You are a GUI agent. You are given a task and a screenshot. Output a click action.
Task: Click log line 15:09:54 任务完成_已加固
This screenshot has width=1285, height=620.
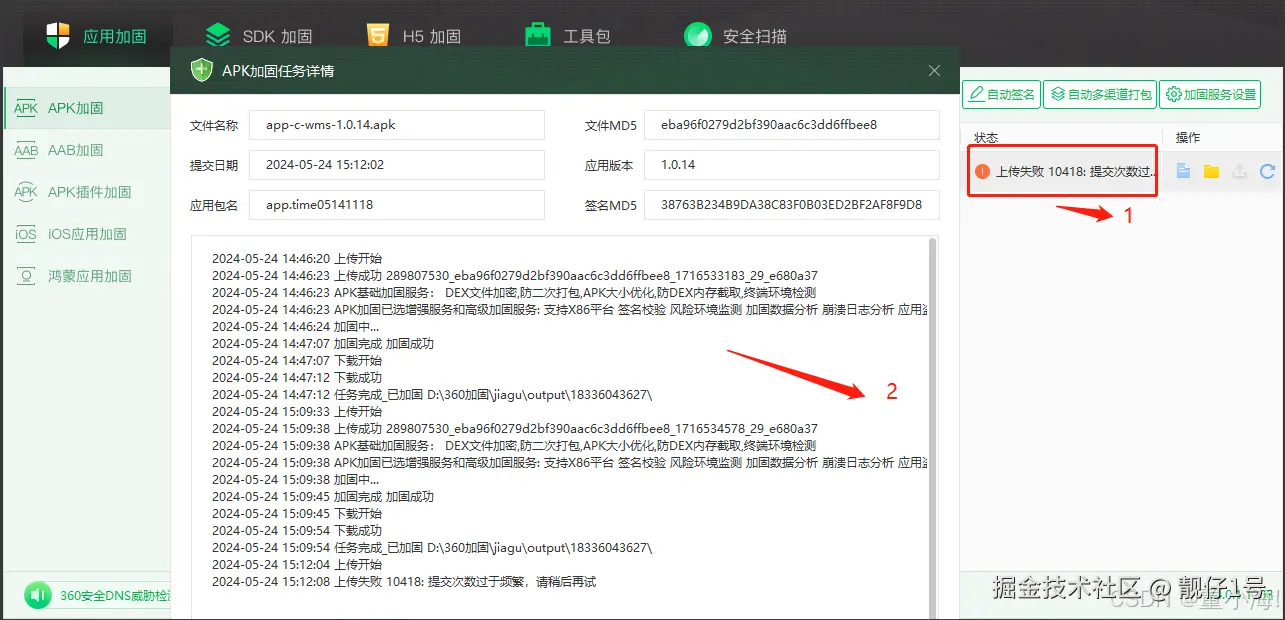click(x=432, y=547)
